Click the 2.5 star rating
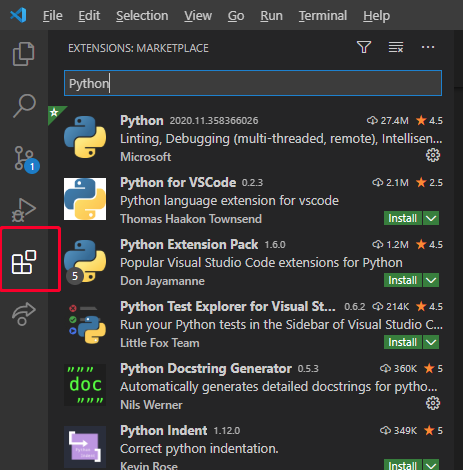Screen dimensions: 463x470 (429, 182)
